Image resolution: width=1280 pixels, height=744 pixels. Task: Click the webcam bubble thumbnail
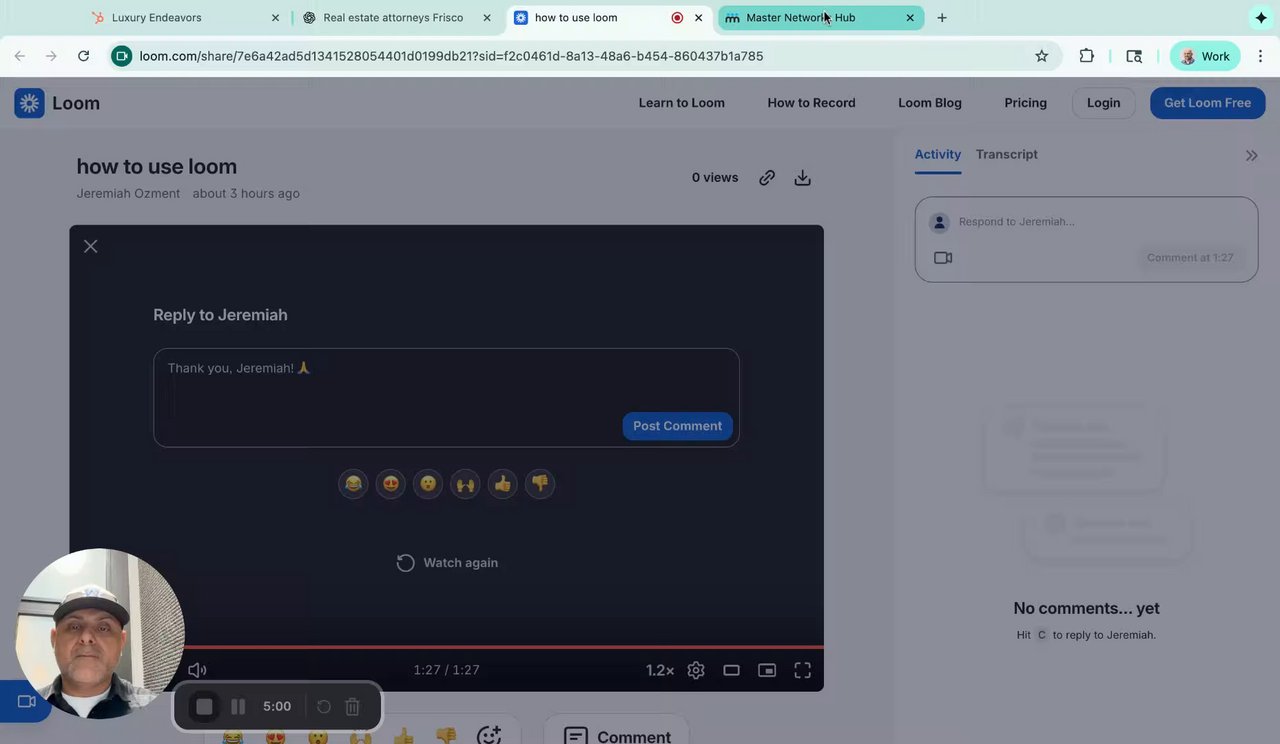click(99, 633)
